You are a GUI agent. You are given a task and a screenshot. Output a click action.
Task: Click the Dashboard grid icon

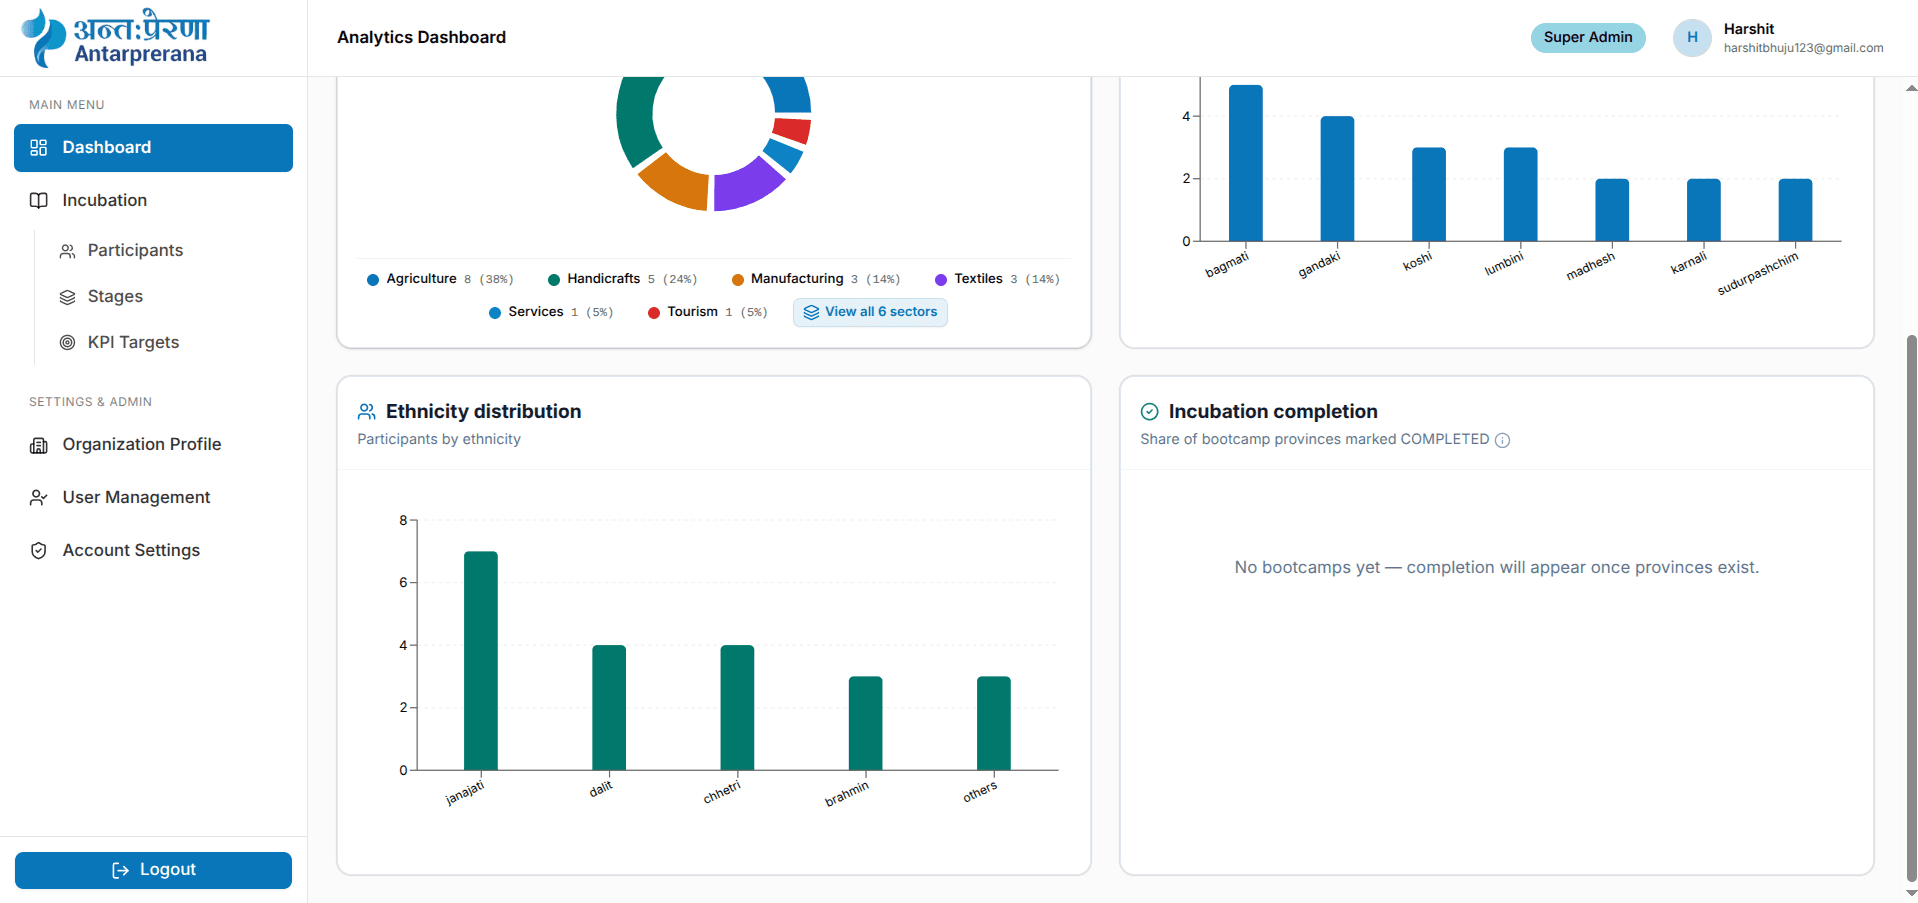tap(39, 148)
